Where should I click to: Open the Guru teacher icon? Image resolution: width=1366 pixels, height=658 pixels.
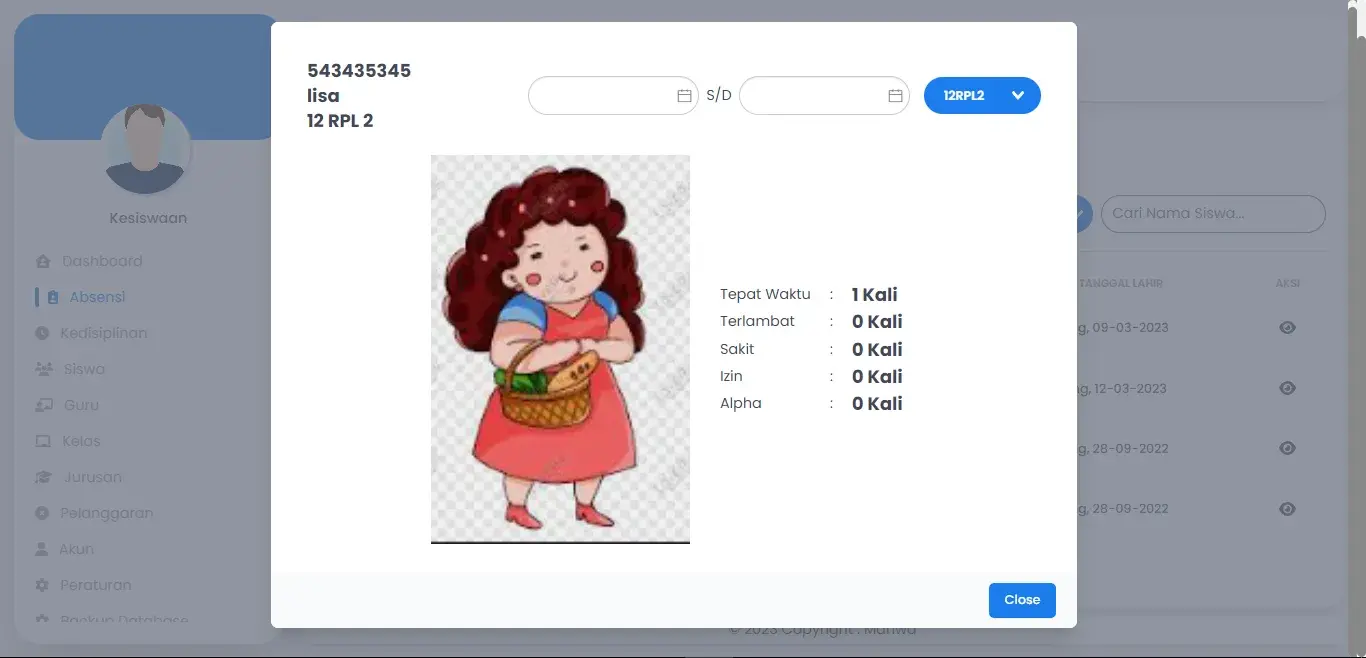pyautogui.click(x=44, y=405)
